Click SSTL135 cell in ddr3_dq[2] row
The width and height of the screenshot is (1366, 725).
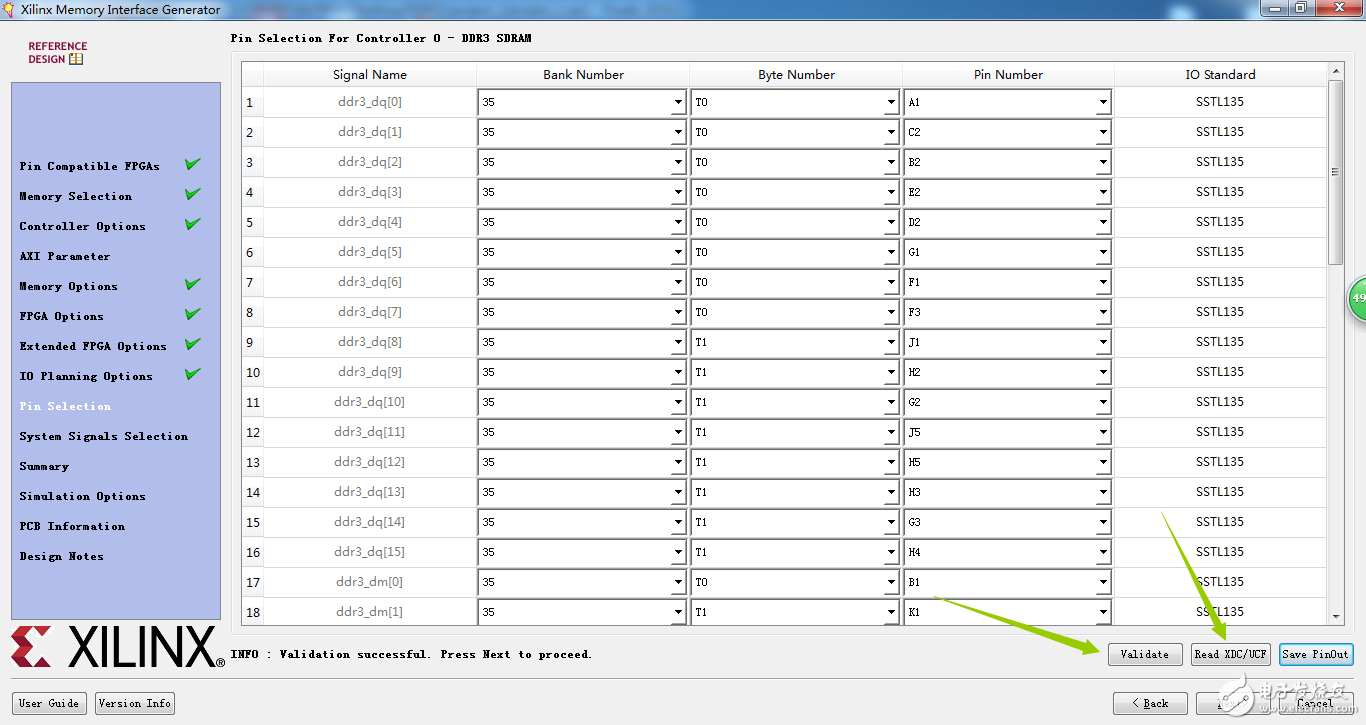[1220, 162]
